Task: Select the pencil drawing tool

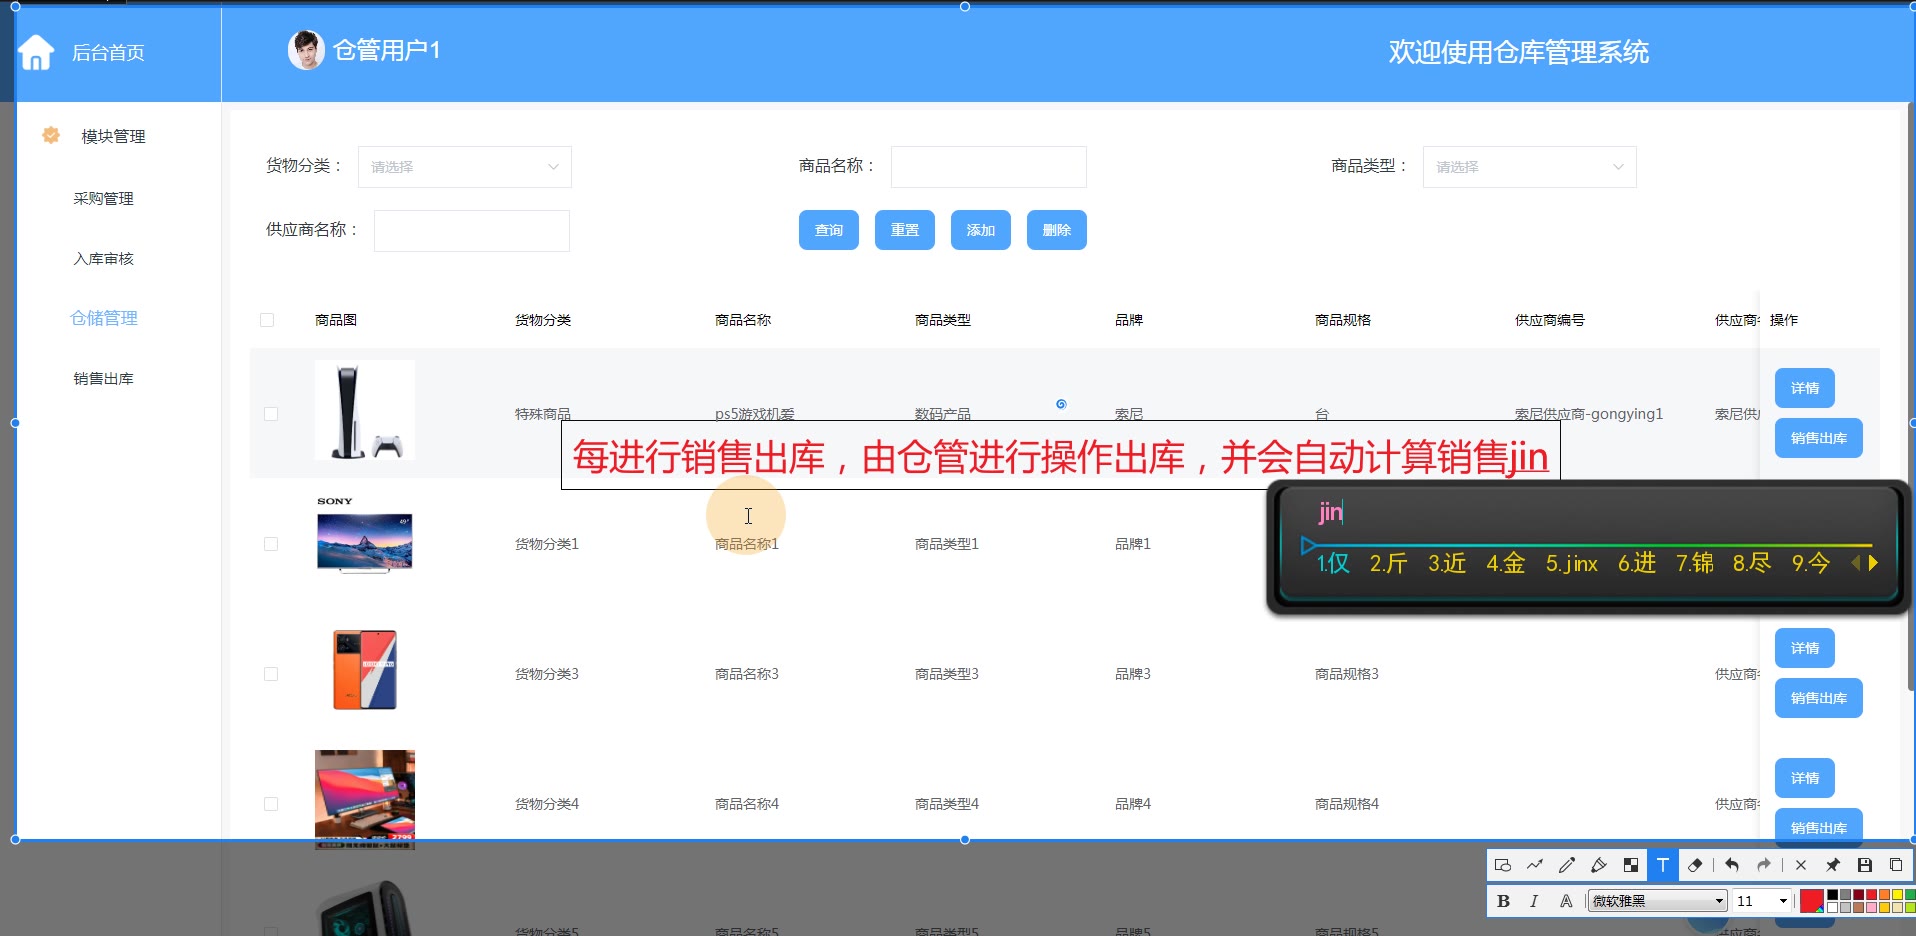Action: click(1566, 865)
